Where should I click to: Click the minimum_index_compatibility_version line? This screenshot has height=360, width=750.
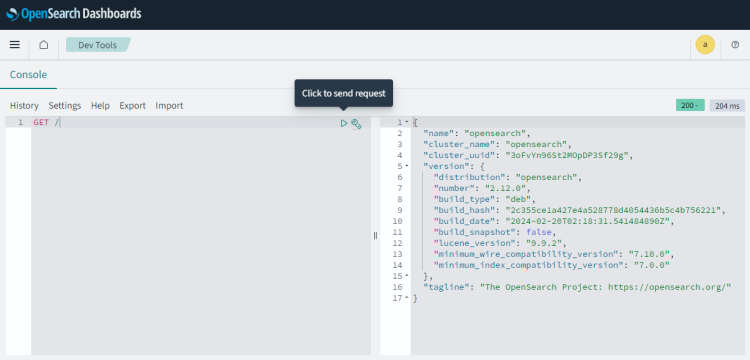(551, 265)
